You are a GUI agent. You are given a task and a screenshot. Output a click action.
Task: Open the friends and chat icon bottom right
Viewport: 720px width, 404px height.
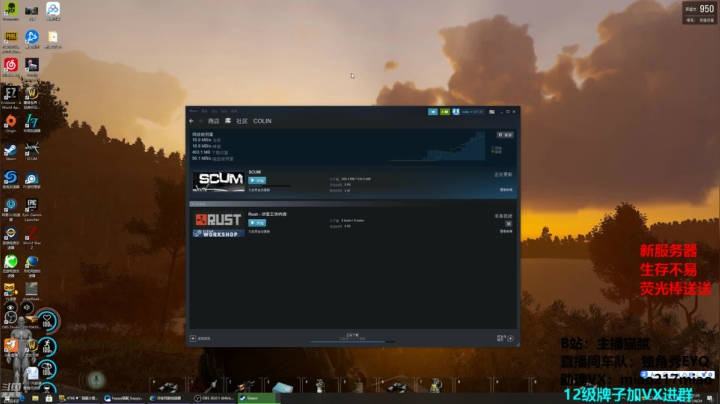tap(510, 338)
